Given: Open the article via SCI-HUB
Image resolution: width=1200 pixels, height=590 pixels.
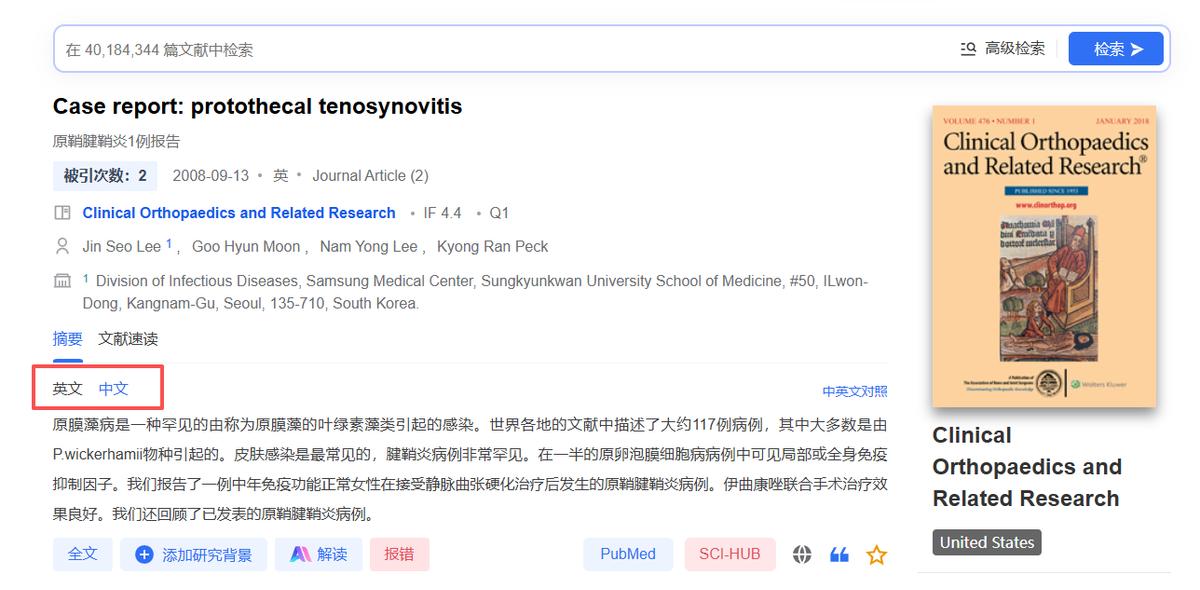Looking at the screenshot, I should click(x=730, y=553).
